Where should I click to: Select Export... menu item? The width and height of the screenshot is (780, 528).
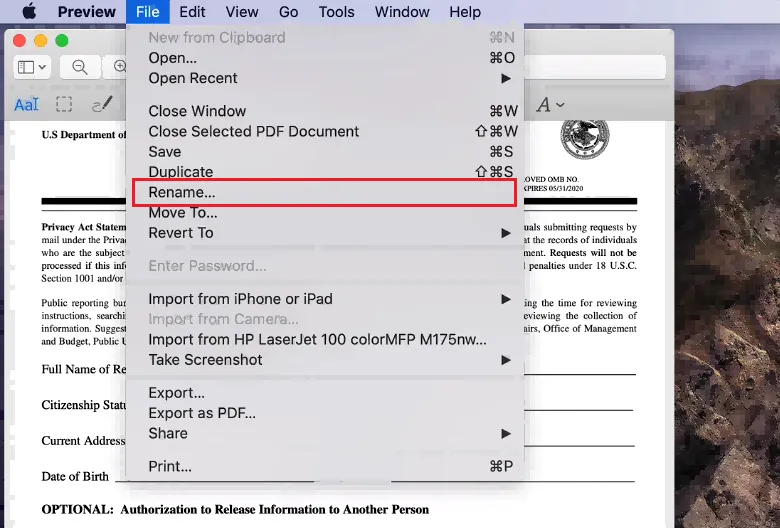[325, 393]
